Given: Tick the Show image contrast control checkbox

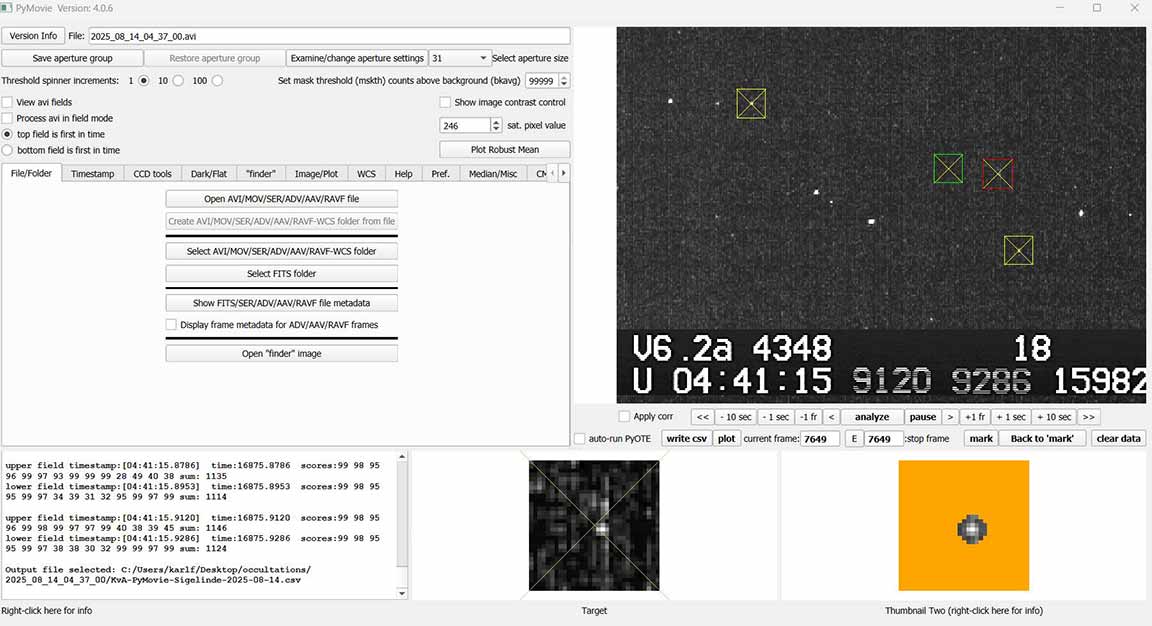Looking at the screenshot, I should click(445, 102).
